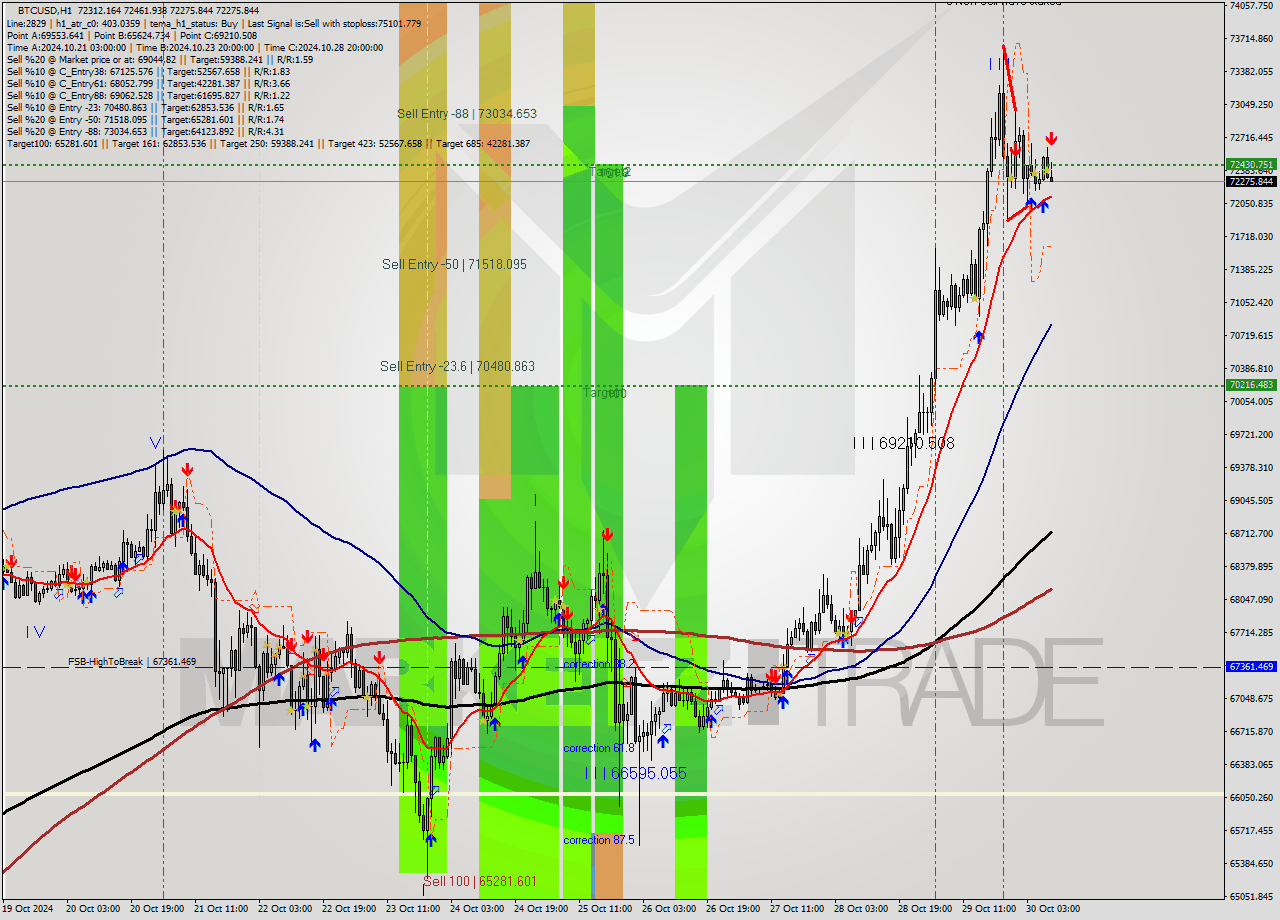The height and width of the screenshot is (920, 1280).
Task: Click the 'Target100: 65281.601' summary line
Action: pyautogui.click(x=268, y=143)
